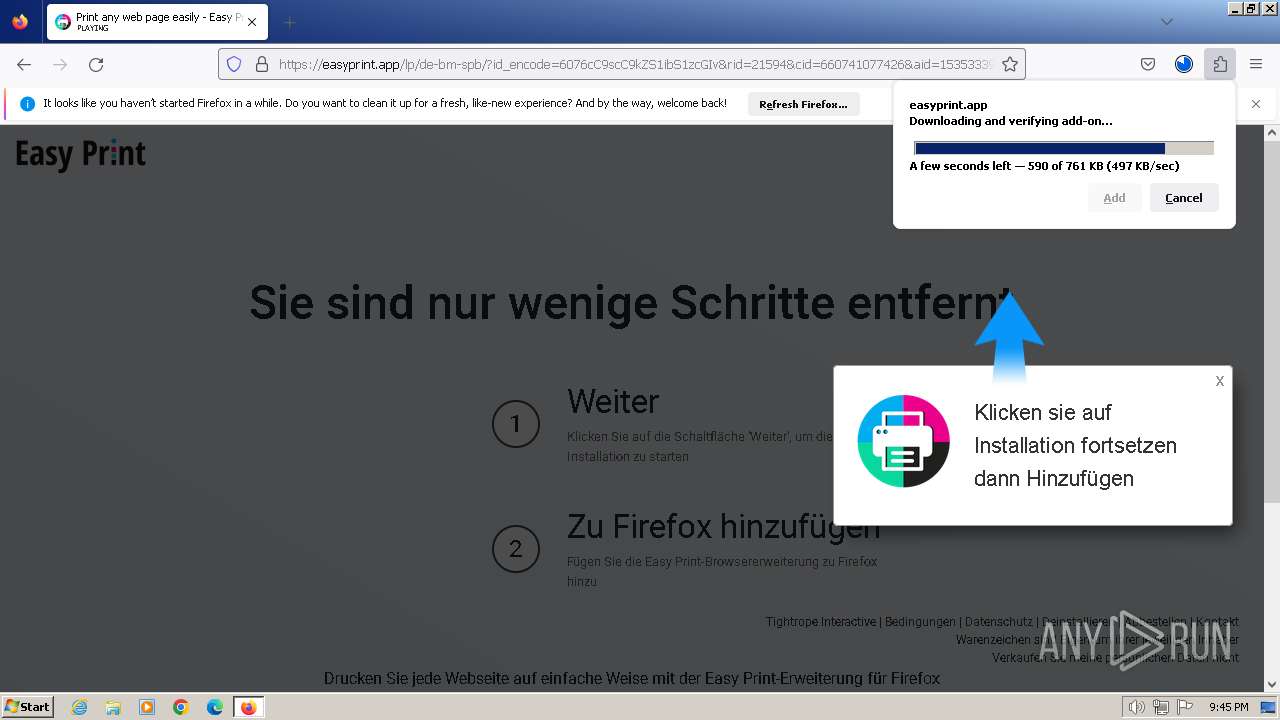Viewport: 1280px width, 720px height.
Task: Close the Easy Print tab
Action: (252, 22)
